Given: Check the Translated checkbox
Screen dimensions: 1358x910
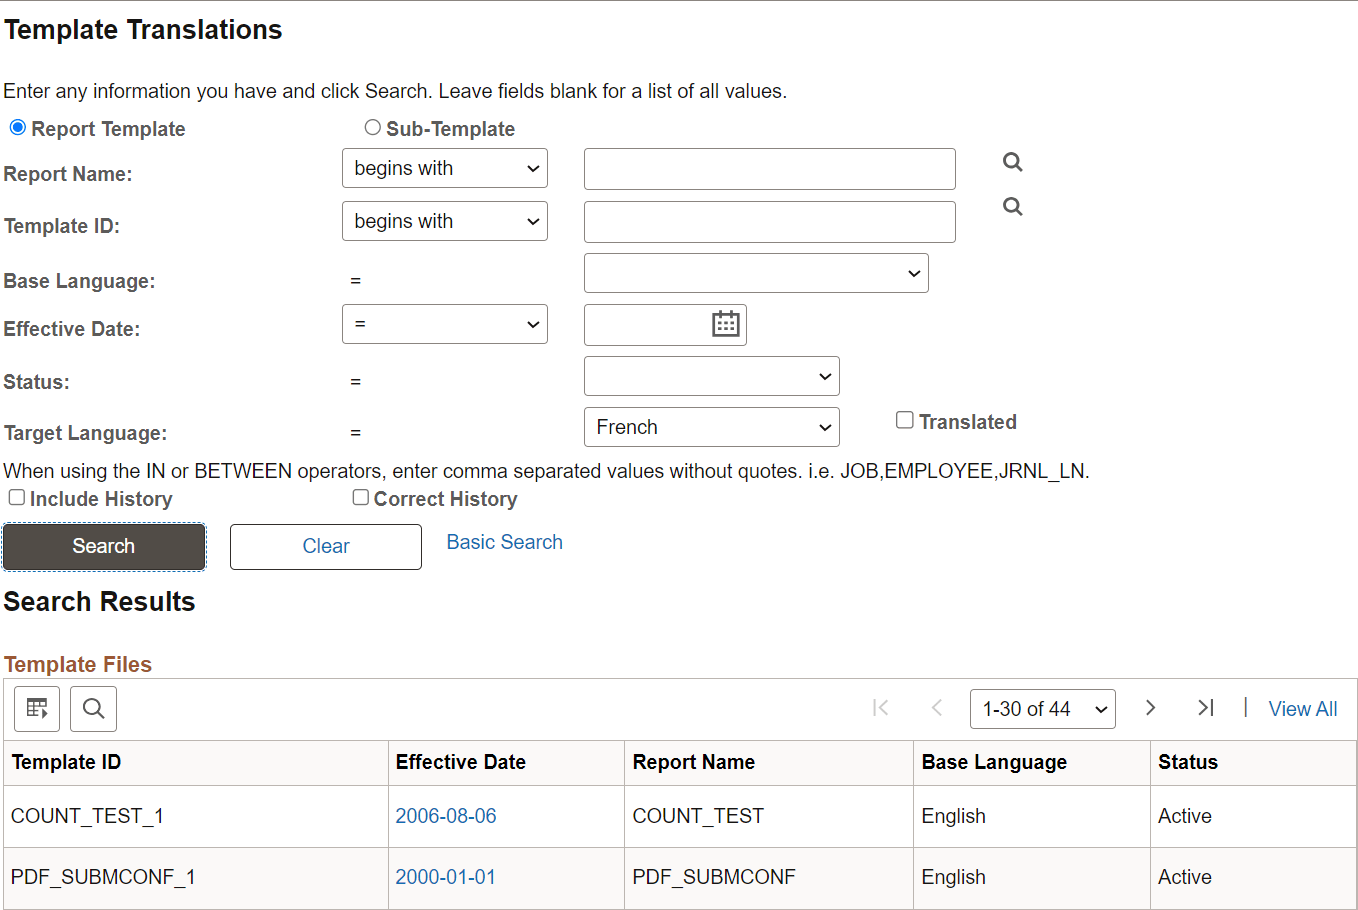Looking at the screenshot, I should [x=905, y=420].
